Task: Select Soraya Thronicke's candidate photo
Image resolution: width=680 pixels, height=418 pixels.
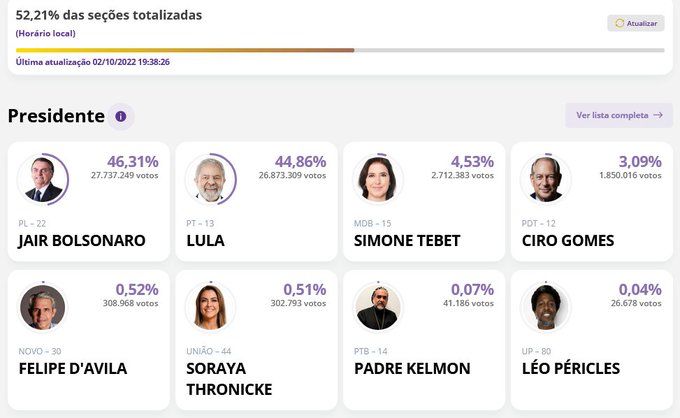Action: pyautogui.click(x=210, y=307)
